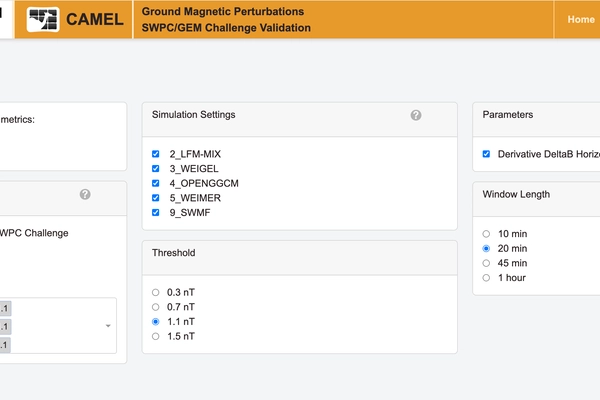
Task: Toggle the 3_WEIGEL checkbox
Action: coord(155,169)
